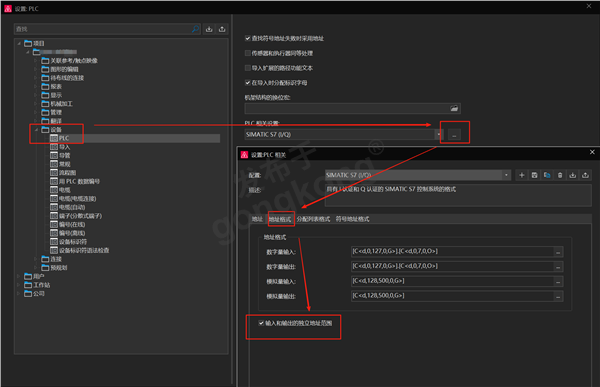Click the copy configuration icon in 设置:PLC 相关
This screenshot has width=600, height=387.
click(547, 175)
